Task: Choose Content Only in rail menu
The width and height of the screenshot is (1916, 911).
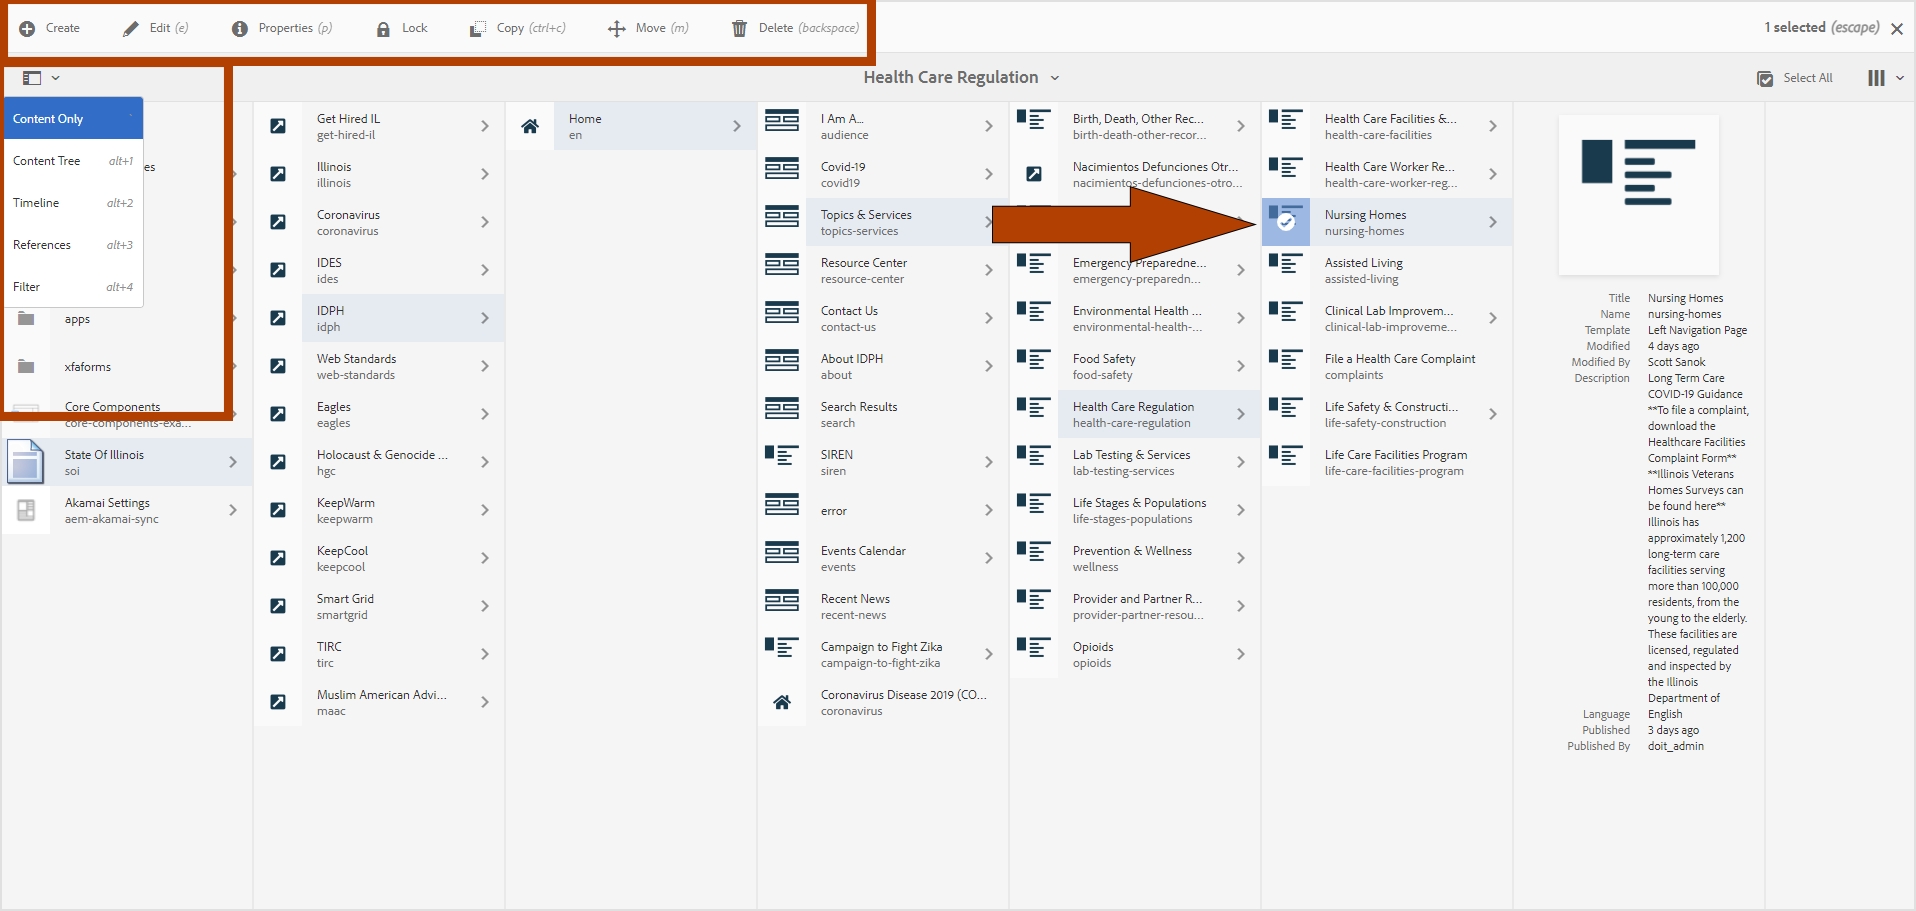Action: click(x=73, y=118)
